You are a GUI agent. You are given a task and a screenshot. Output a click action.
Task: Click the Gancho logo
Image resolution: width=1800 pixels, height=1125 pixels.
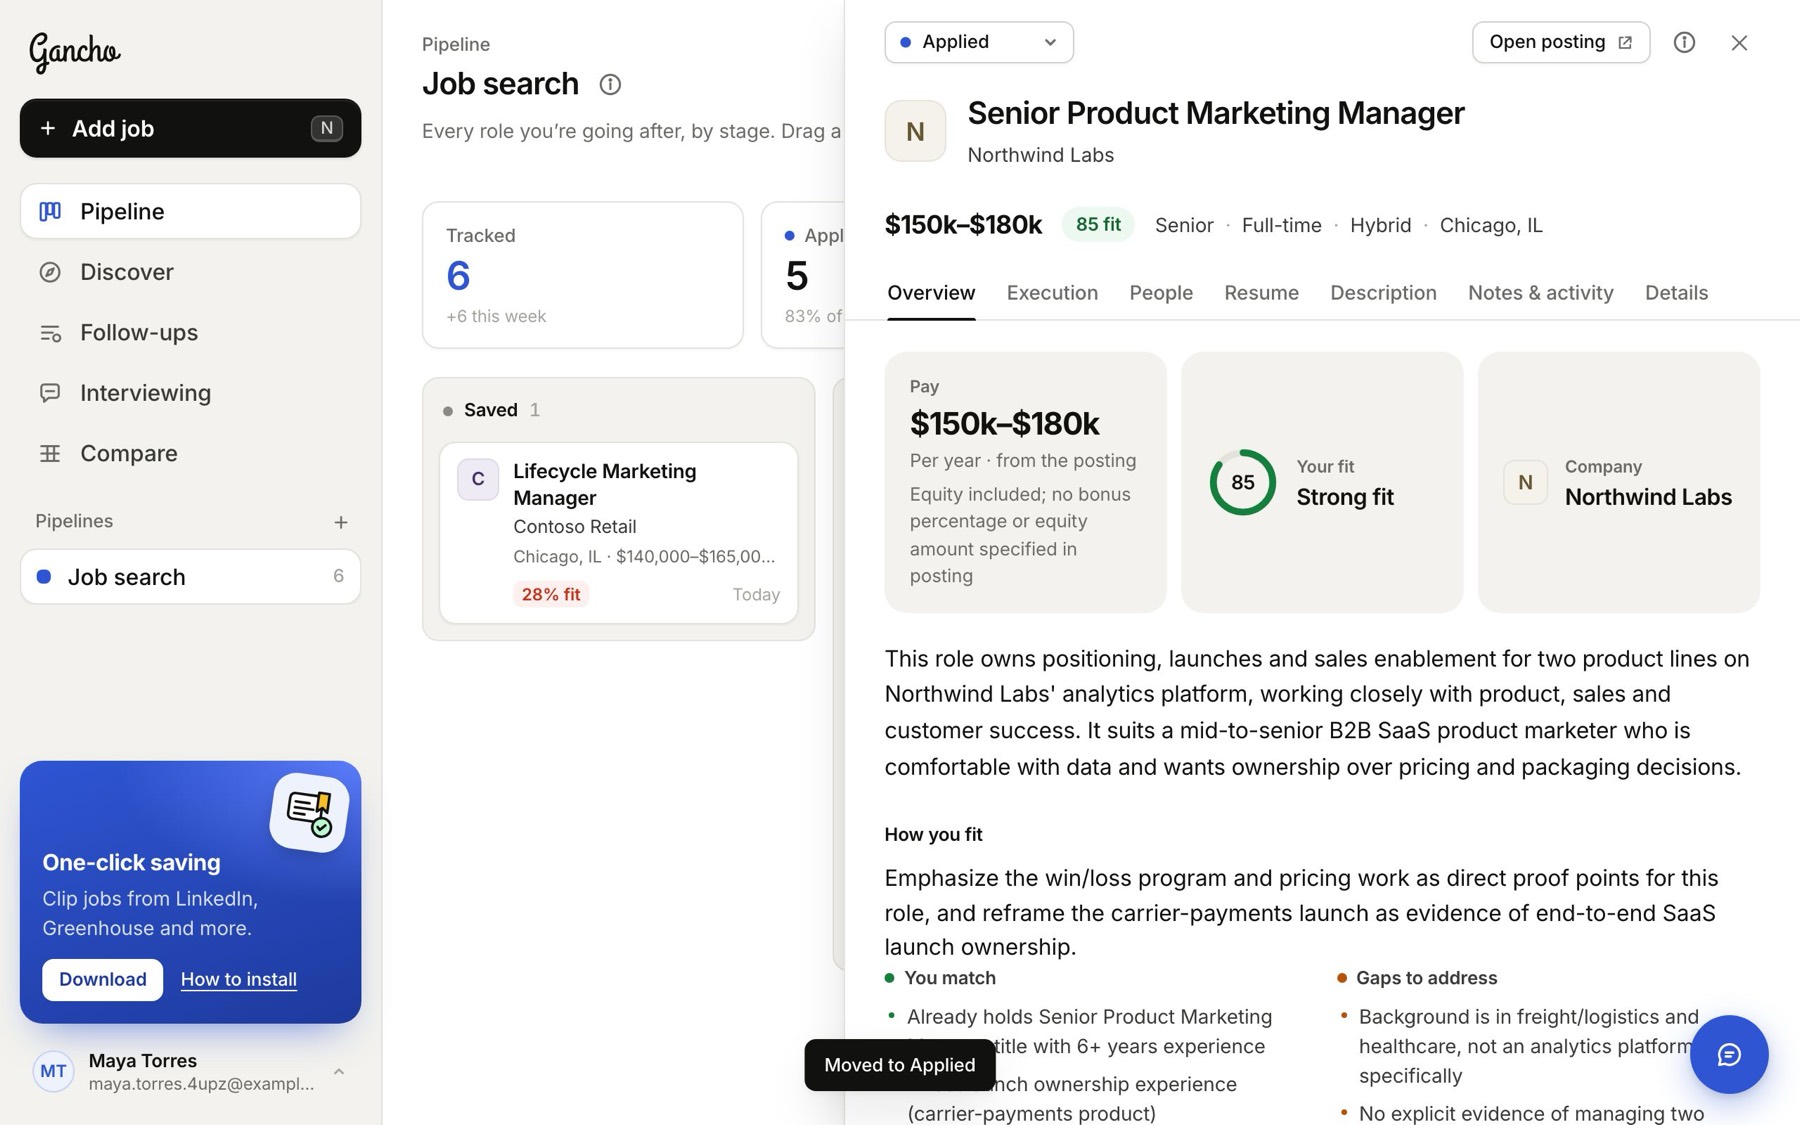point(74,51)
